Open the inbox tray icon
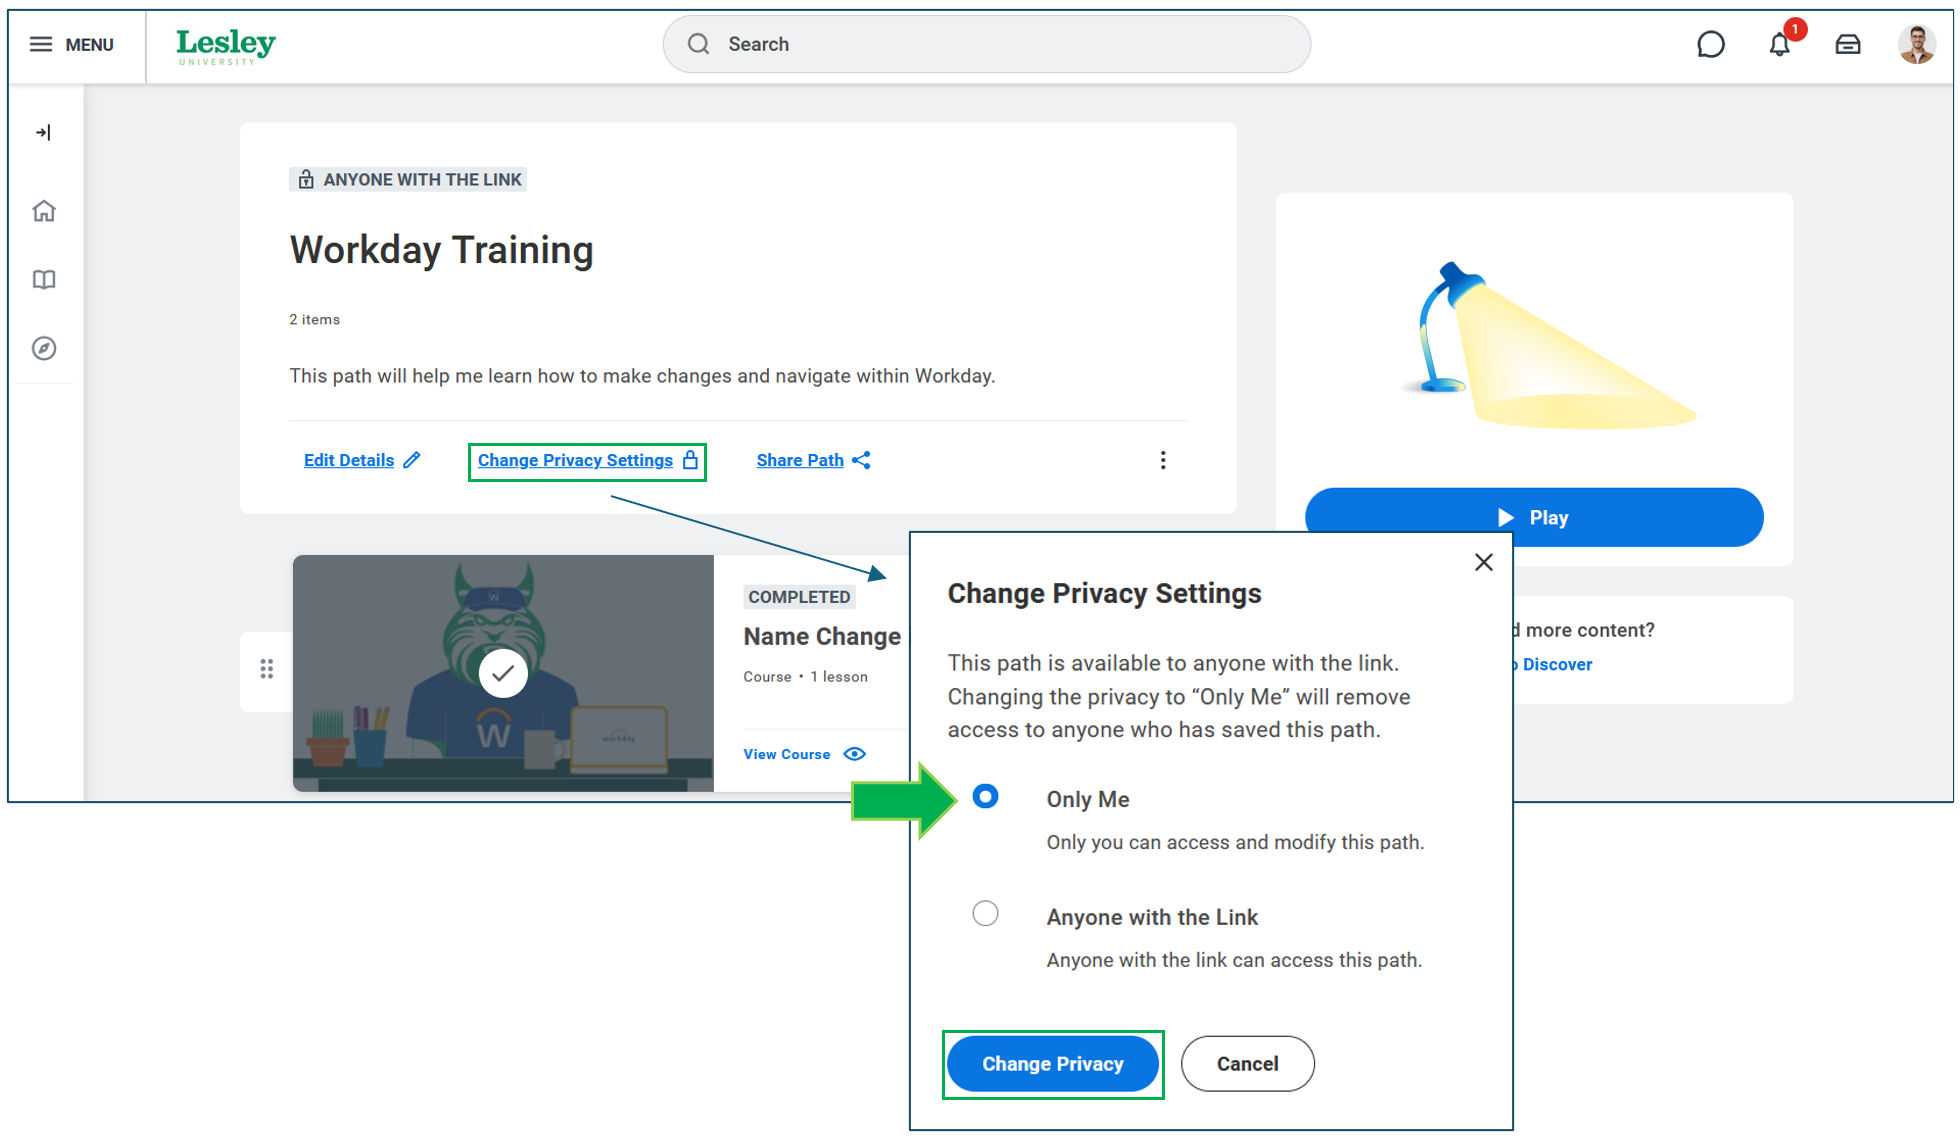 tap(1847, 44)
